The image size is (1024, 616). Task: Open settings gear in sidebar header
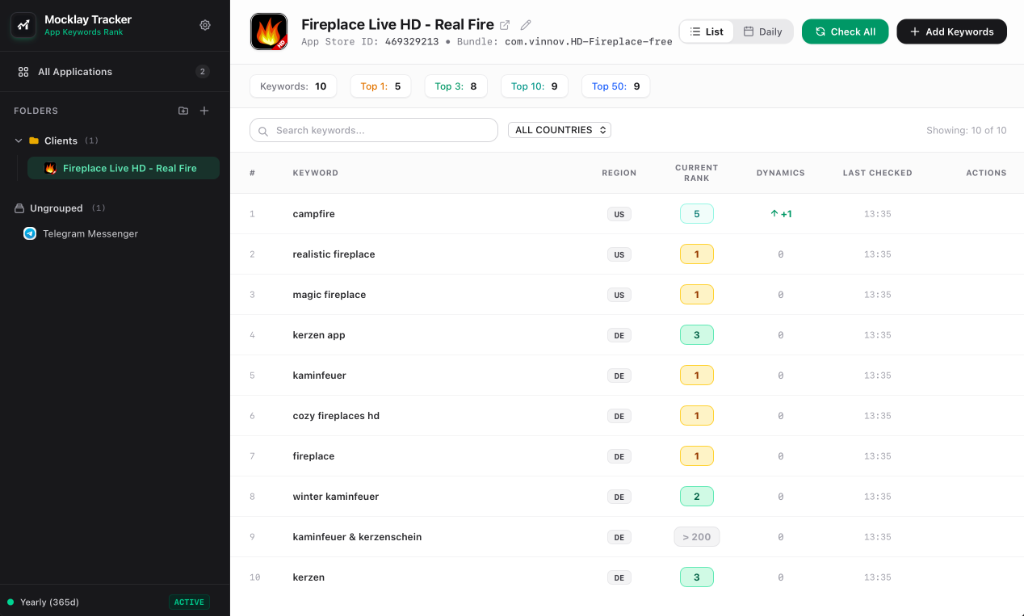(x=205, y=25)
